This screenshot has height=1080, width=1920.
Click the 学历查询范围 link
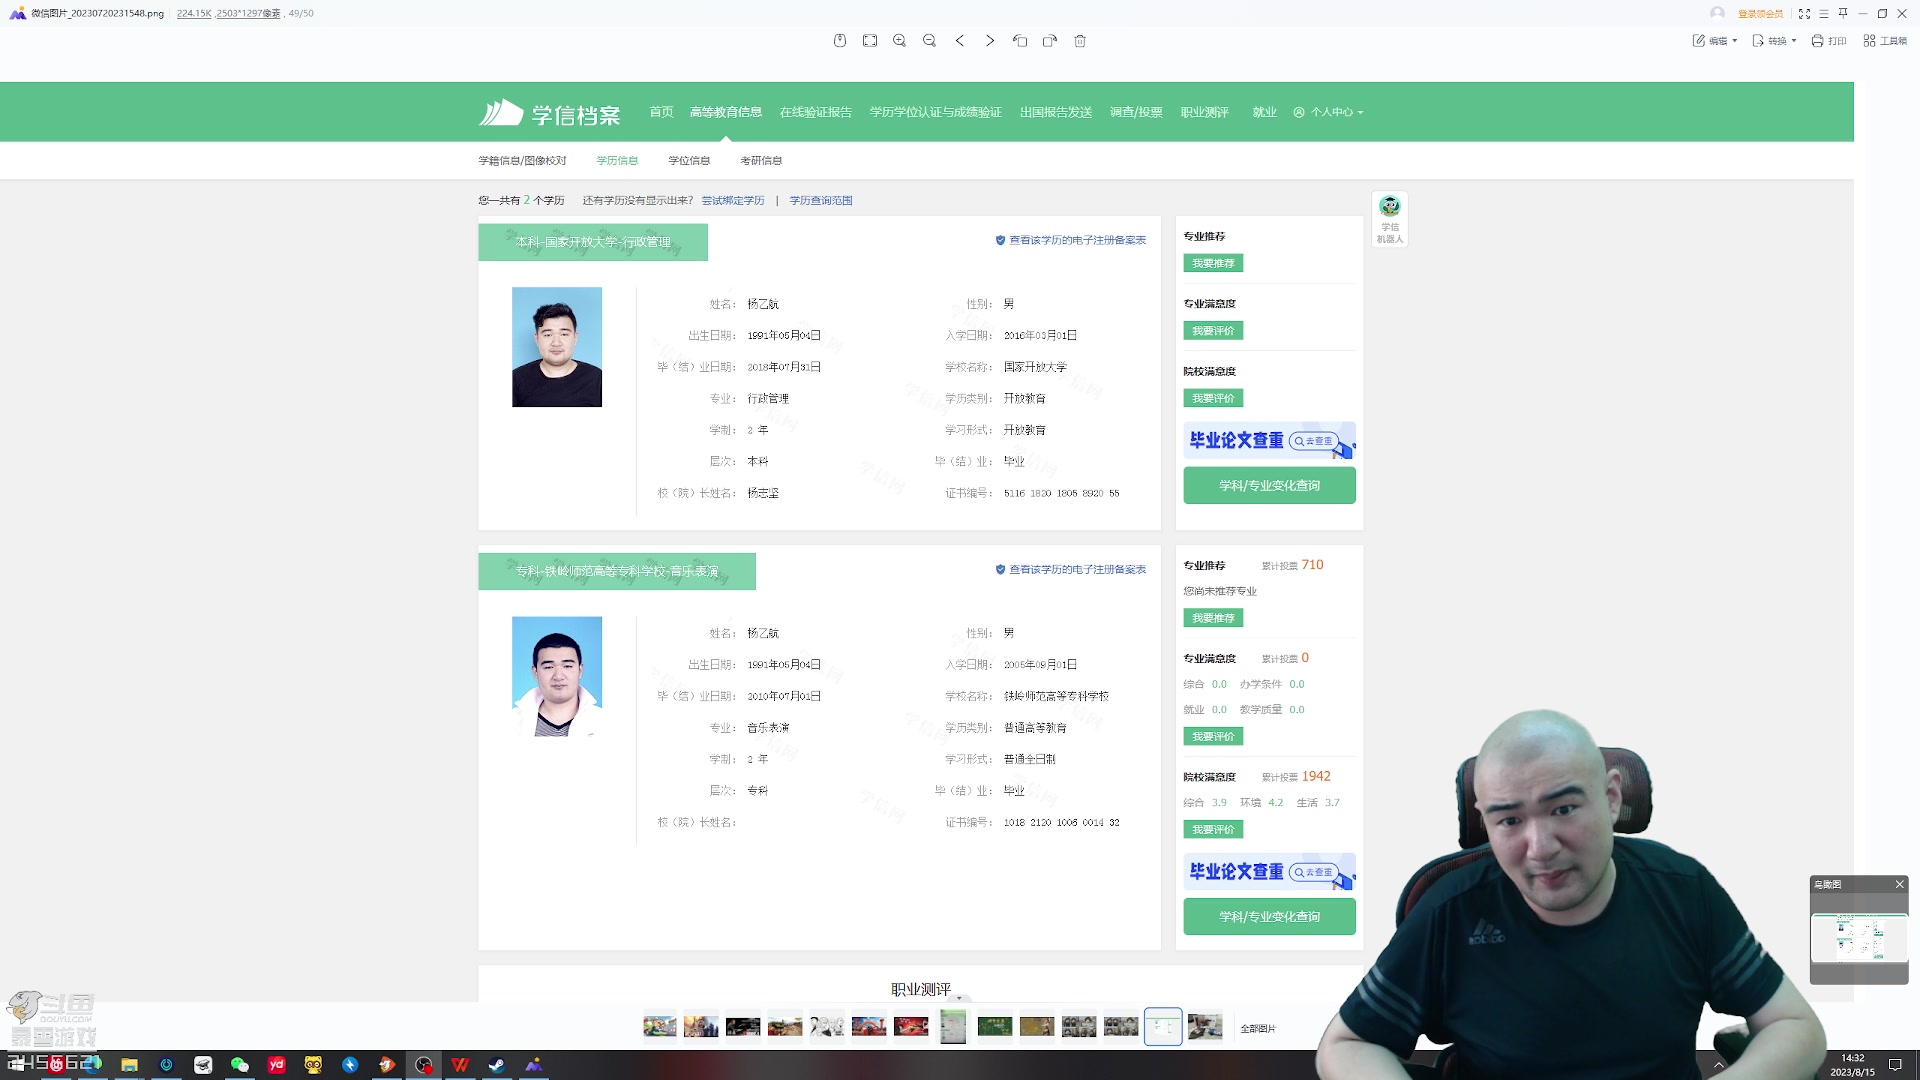pos(821,200)
